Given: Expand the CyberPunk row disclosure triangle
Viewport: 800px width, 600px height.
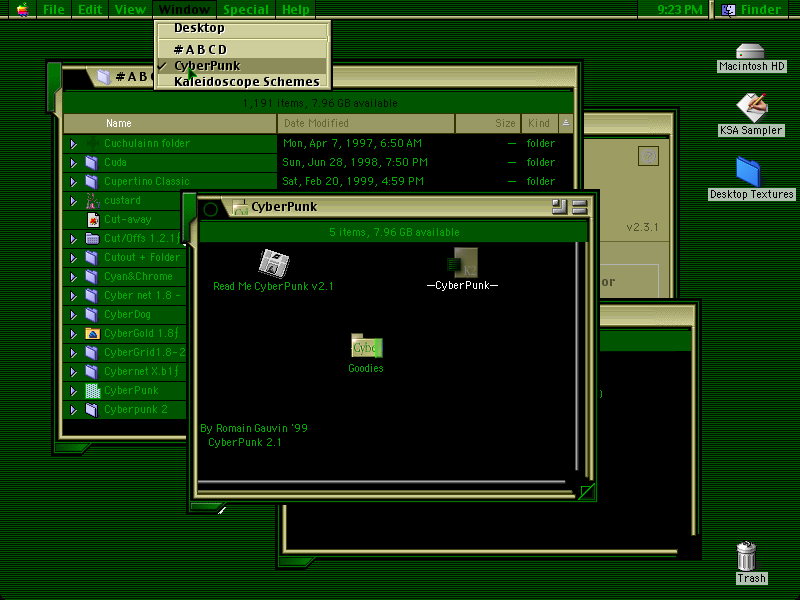Looking at the screenshot, I should (73, 391).
